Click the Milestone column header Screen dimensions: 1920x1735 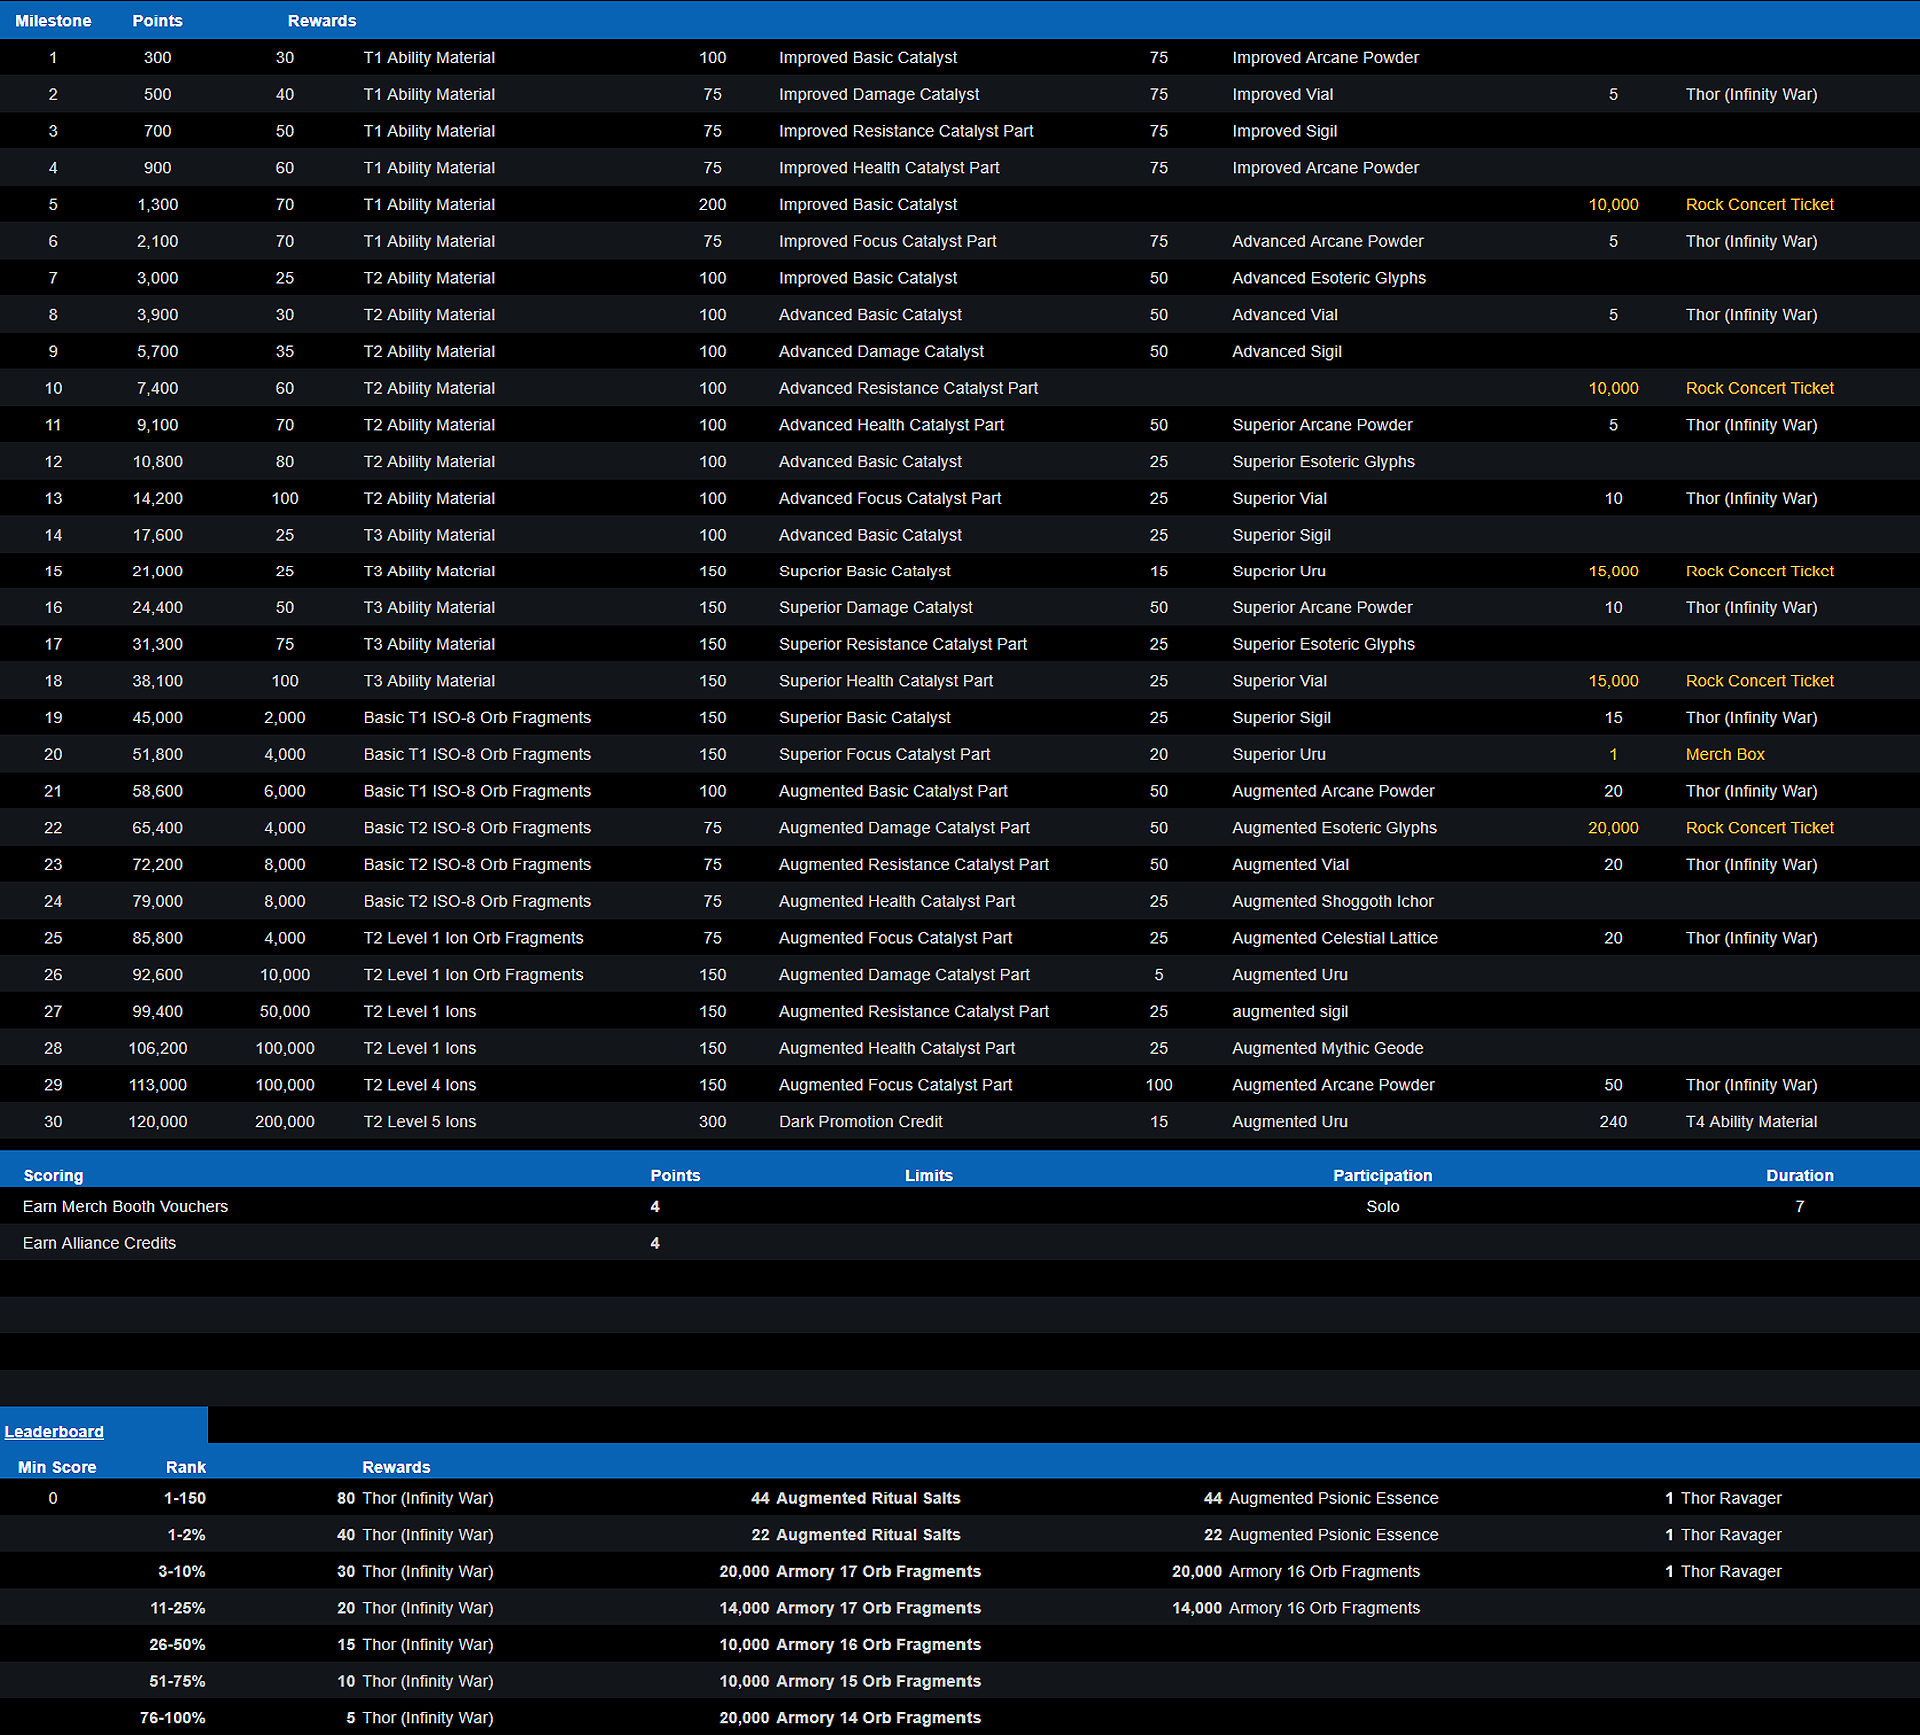click(53, 20)
